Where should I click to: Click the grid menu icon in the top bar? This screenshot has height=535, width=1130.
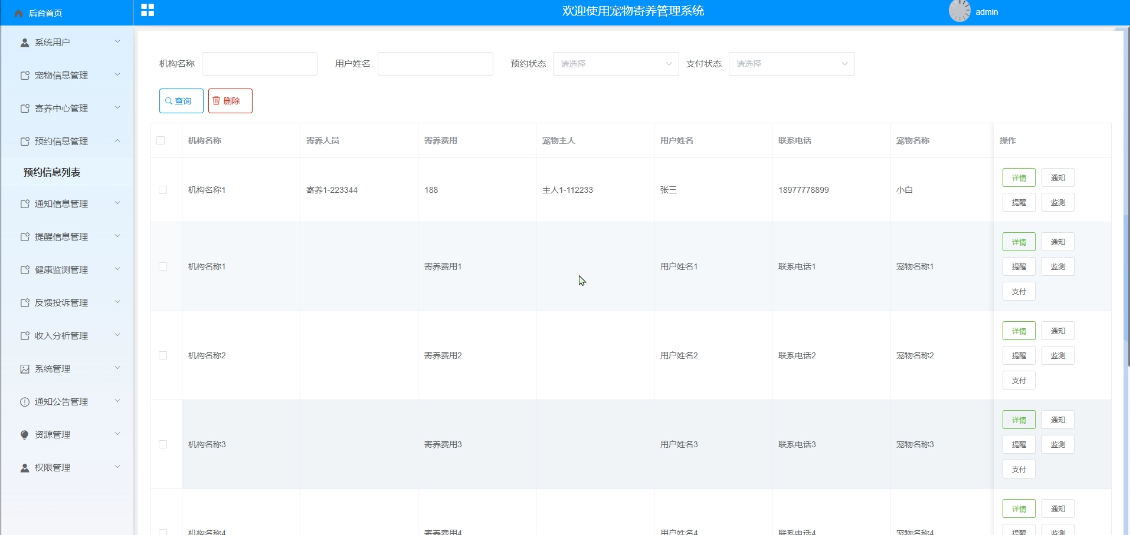(148, 10)
